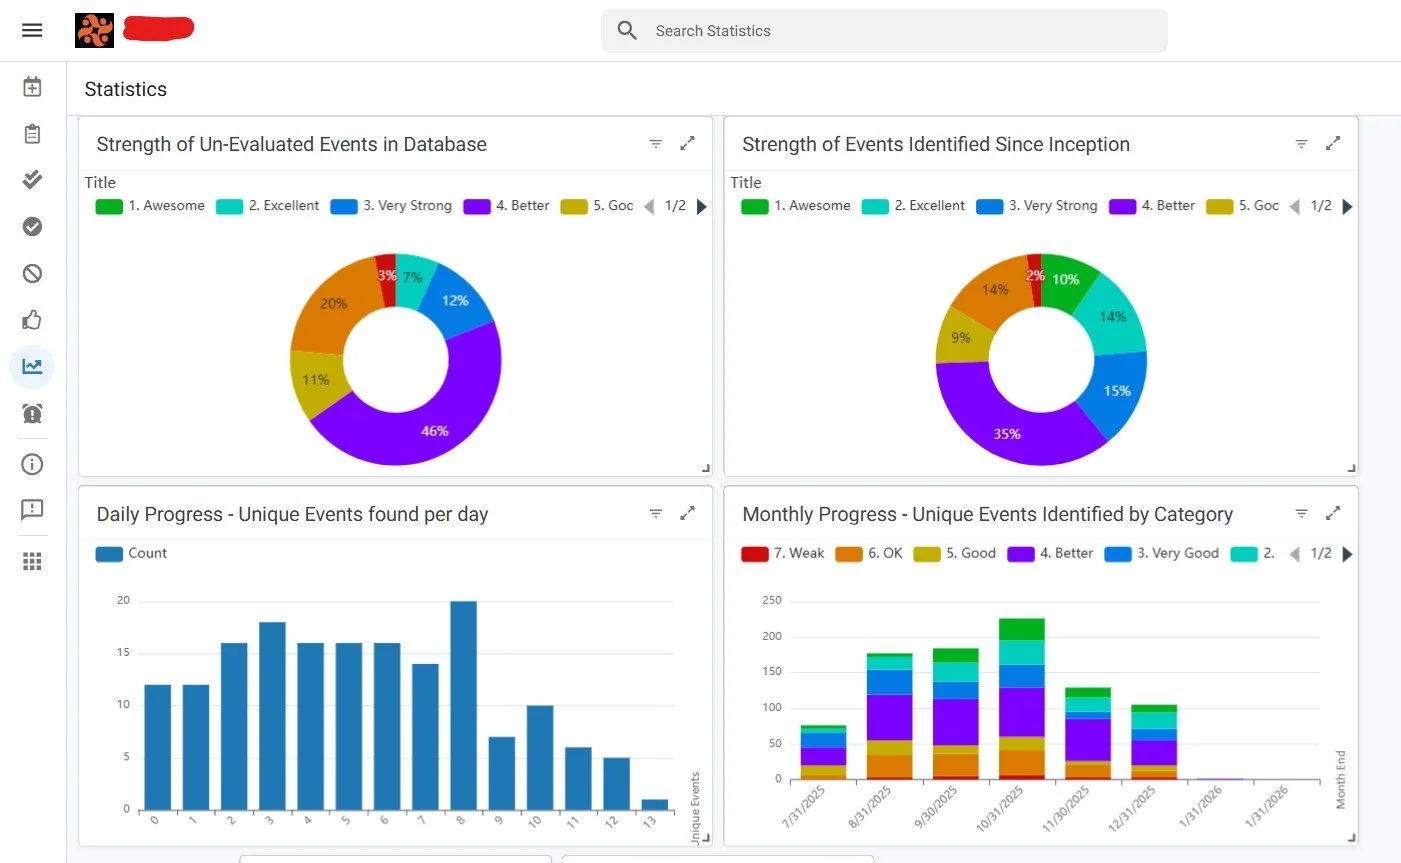Toggle 1. Awesome legend in Un-Evaluated chart
Viewport: 1401px width, 863px height.
[x=150, y=206]
